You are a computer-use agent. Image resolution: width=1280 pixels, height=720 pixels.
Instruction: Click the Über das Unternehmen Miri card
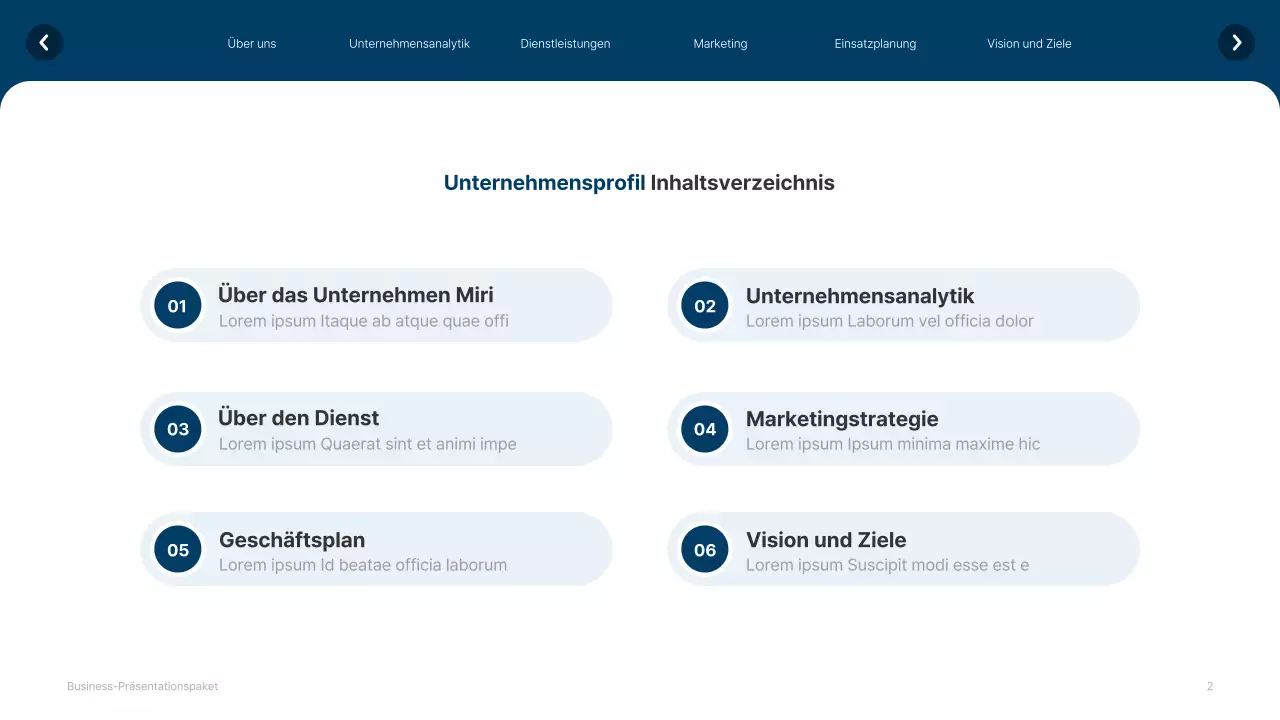pyautogui.click(x=376, y=305)
